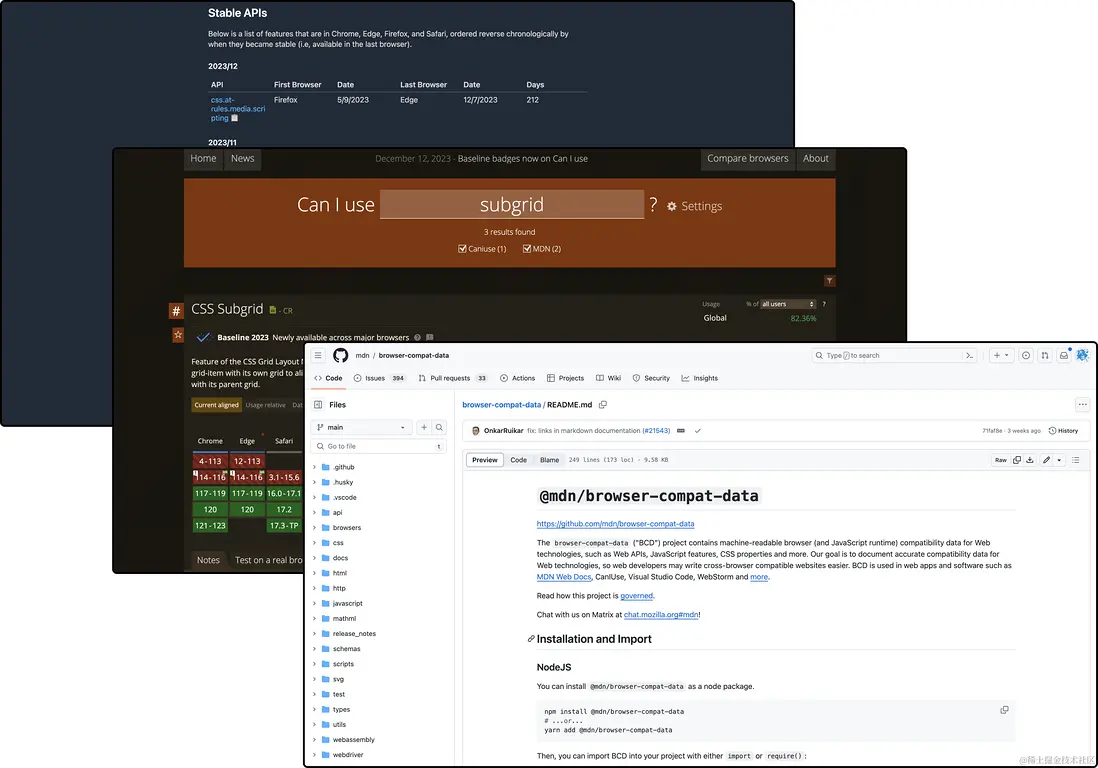This screenshot has height=768, width=1098.
Task: Open MDN Web Docs link
Action: pos(564,577)
